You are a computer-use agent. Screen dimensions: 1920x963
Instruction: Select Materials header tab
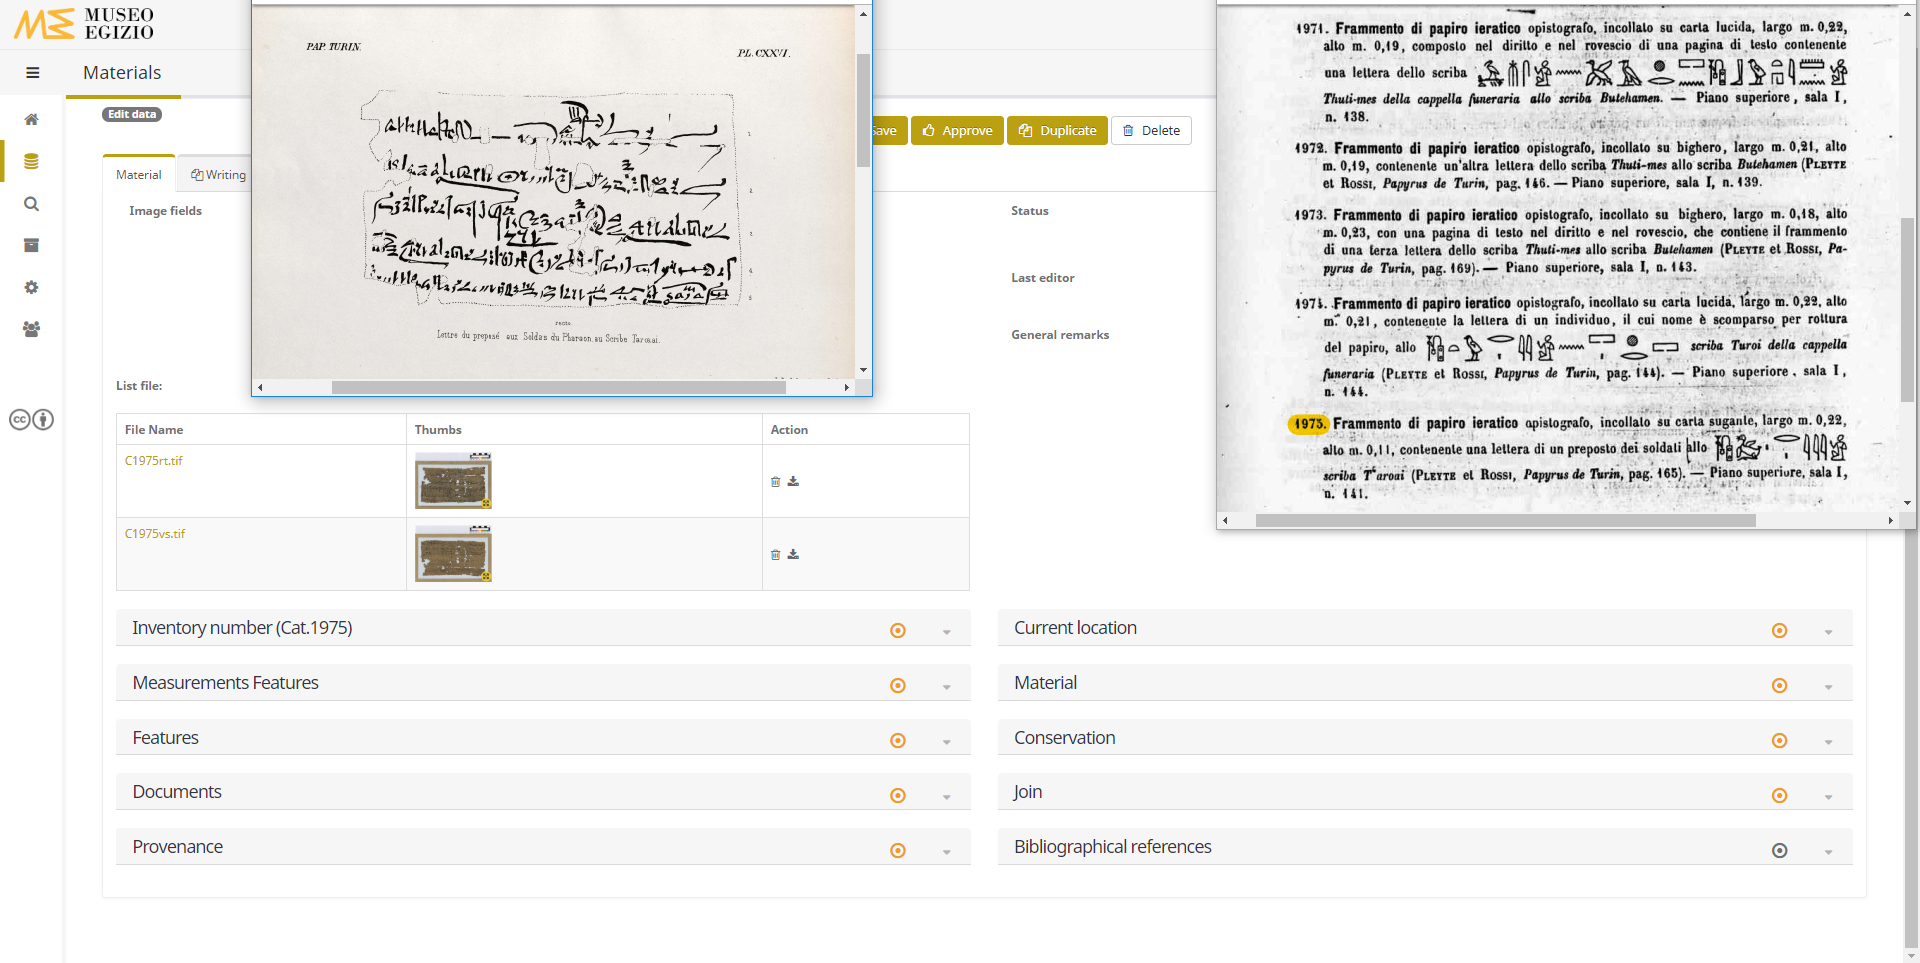click(x=122, y=72)
